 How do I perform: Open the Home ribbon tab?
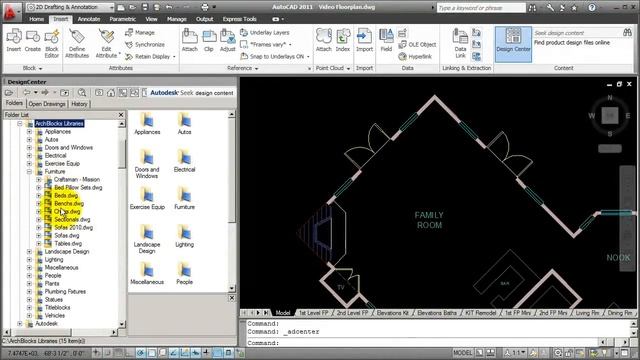(x=36, y=19)
